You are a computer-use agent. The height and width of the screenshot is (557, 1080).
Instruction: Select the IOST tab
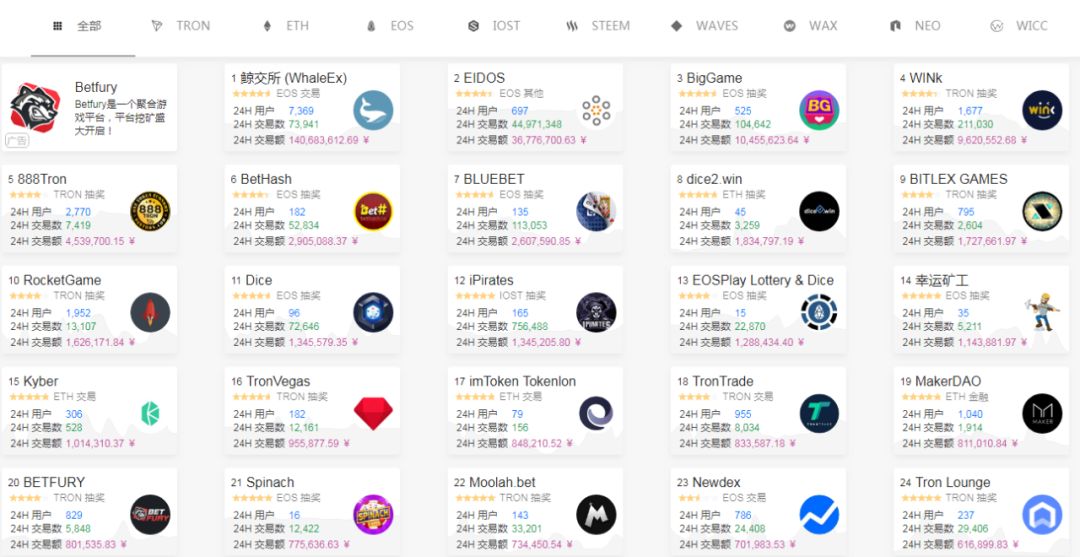click(x=494, y=26)
